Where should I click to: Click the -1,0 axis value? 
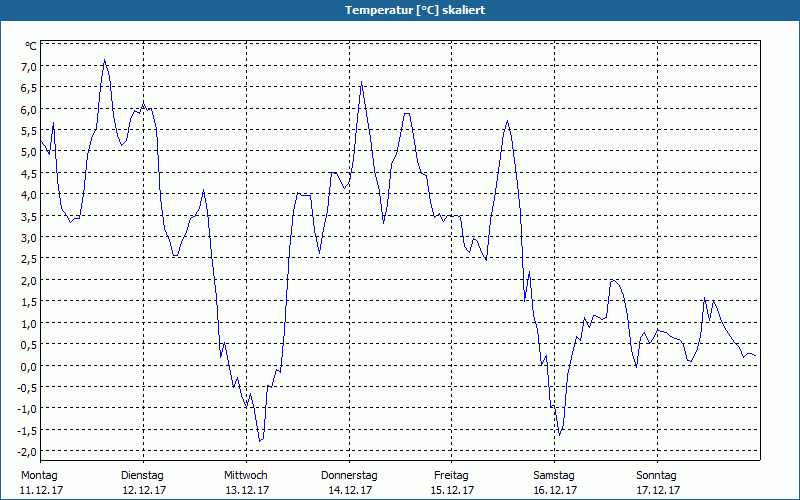coord(28,409)
